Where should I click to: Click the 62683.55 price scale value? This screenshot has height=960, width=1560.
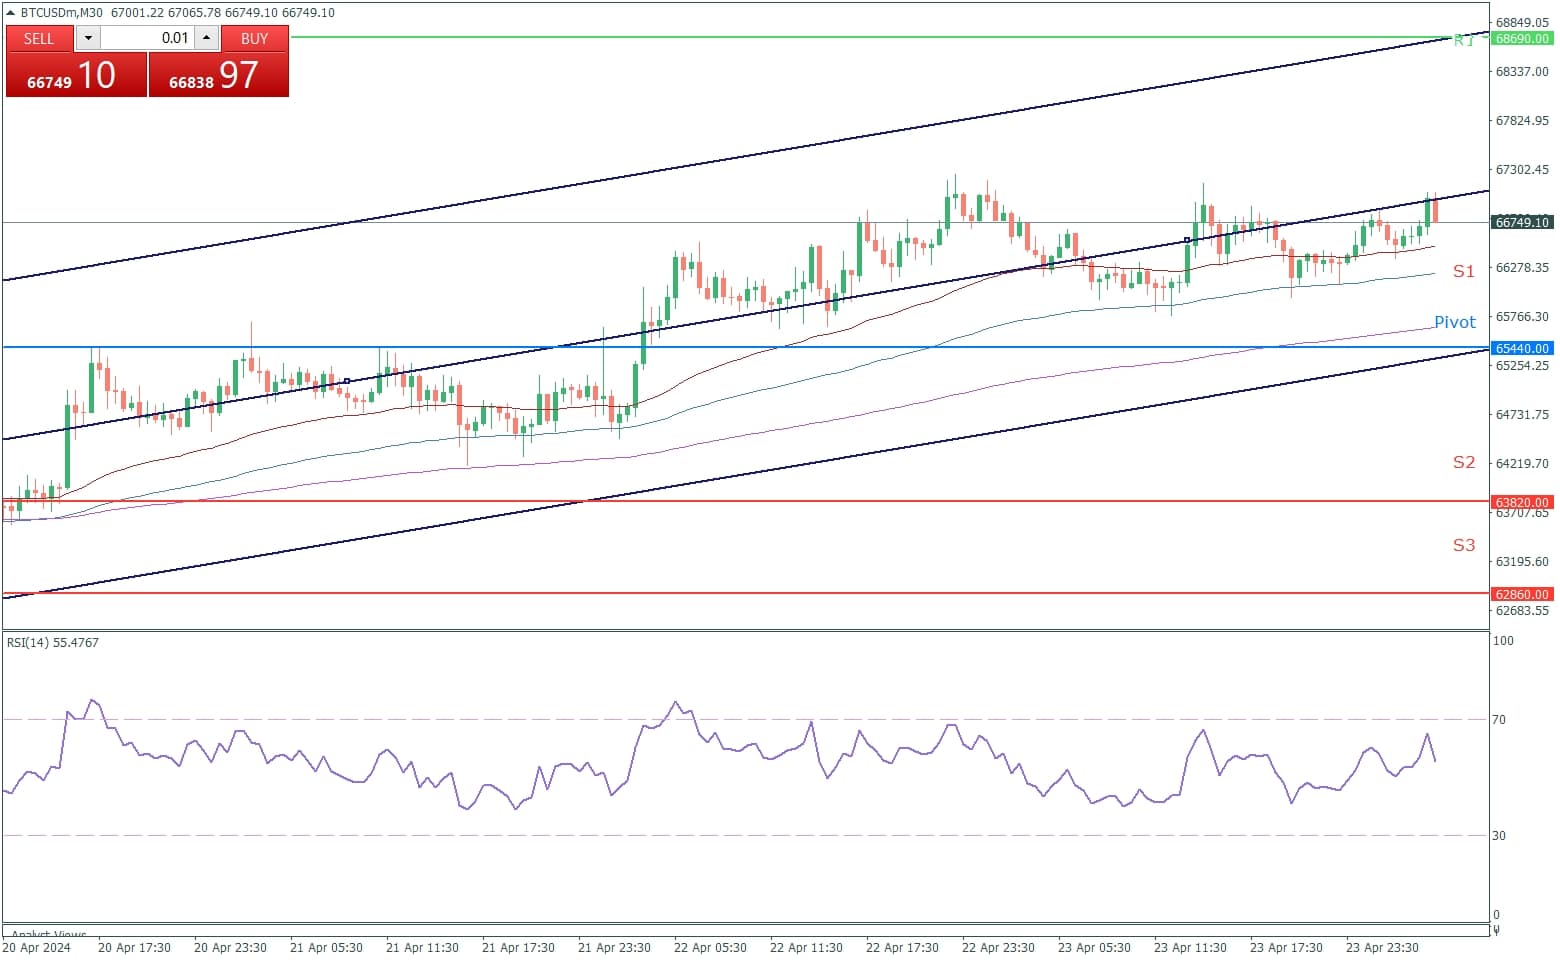click(1522, 610)
